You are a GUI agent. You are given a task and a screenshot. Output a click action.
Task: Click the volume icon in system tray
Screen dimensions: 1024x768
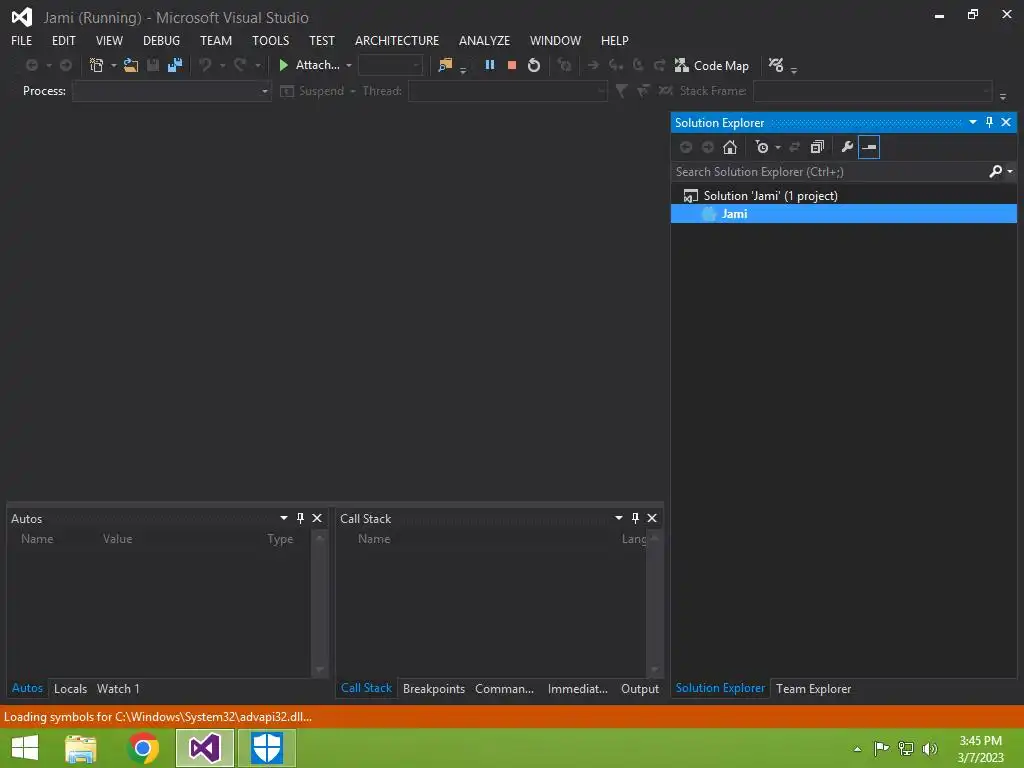(x=930, y=748)
